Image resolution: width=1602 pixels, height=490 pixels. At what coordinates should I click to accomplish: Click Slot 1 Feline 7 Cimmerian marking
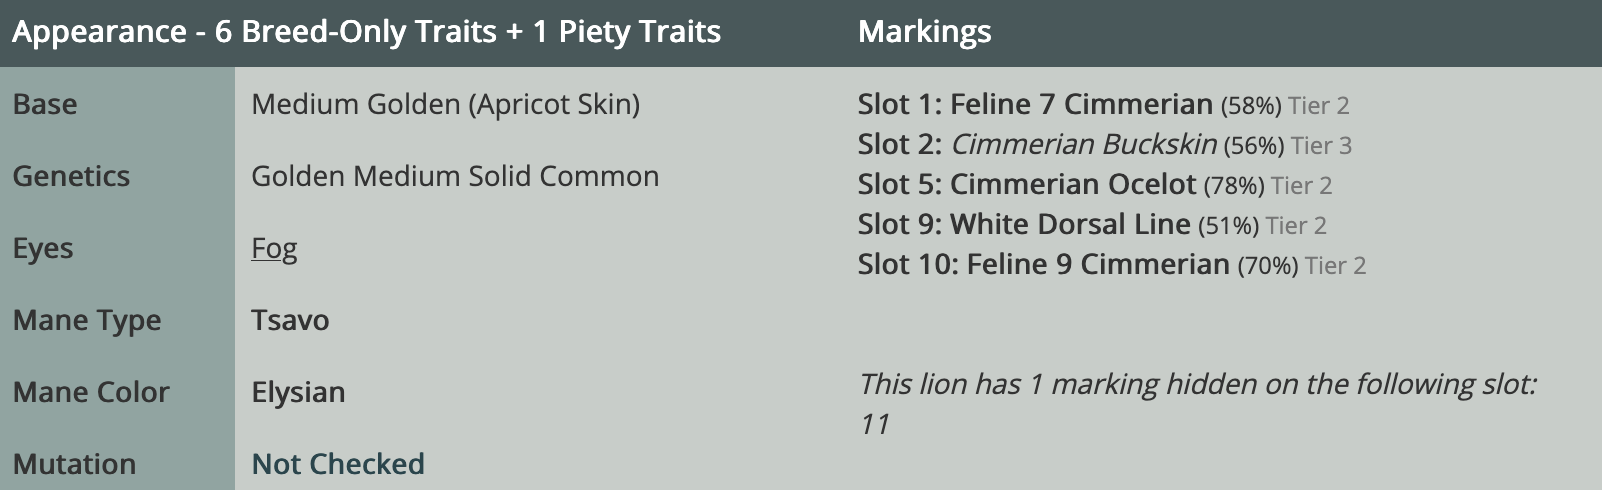pos(1103,104)
